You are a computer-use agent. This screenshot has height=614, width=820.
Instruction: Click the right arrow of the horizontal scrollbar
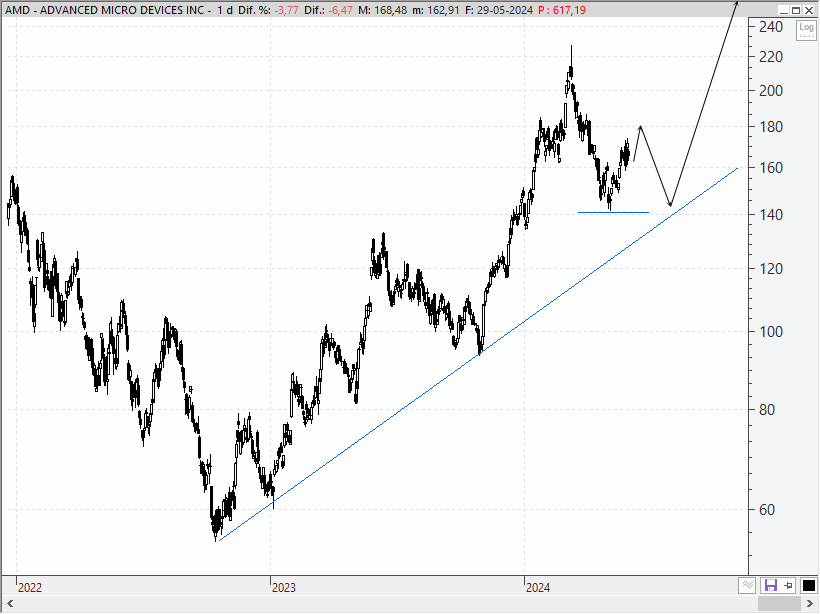[810, 605]
